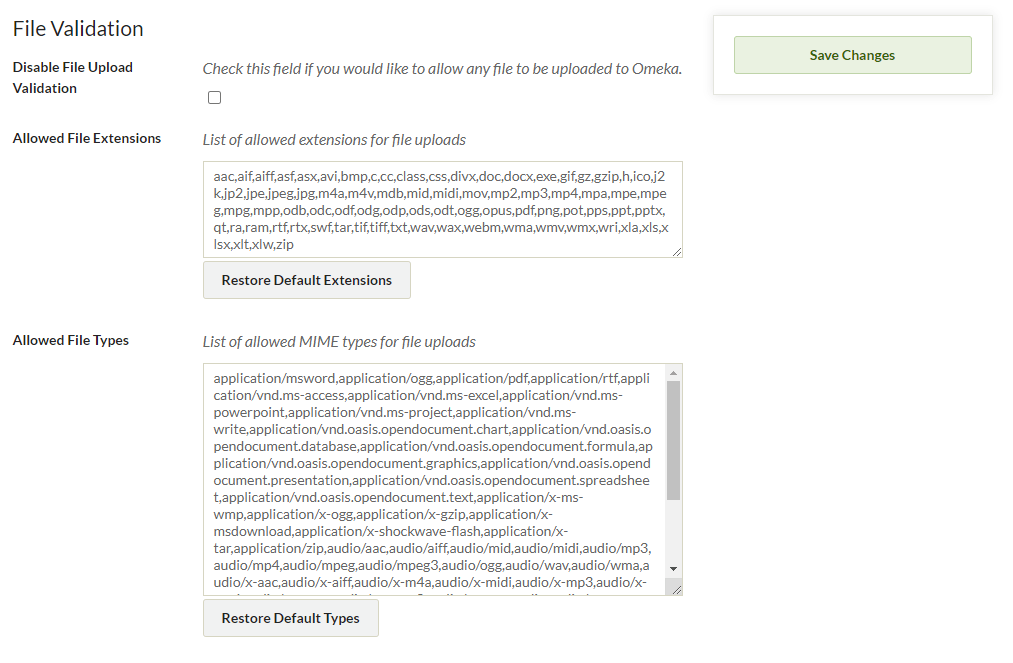Screen dimensions: 1013x663
Task: Click scroll up arrow in MIME types box
Action: click(673, 371)
